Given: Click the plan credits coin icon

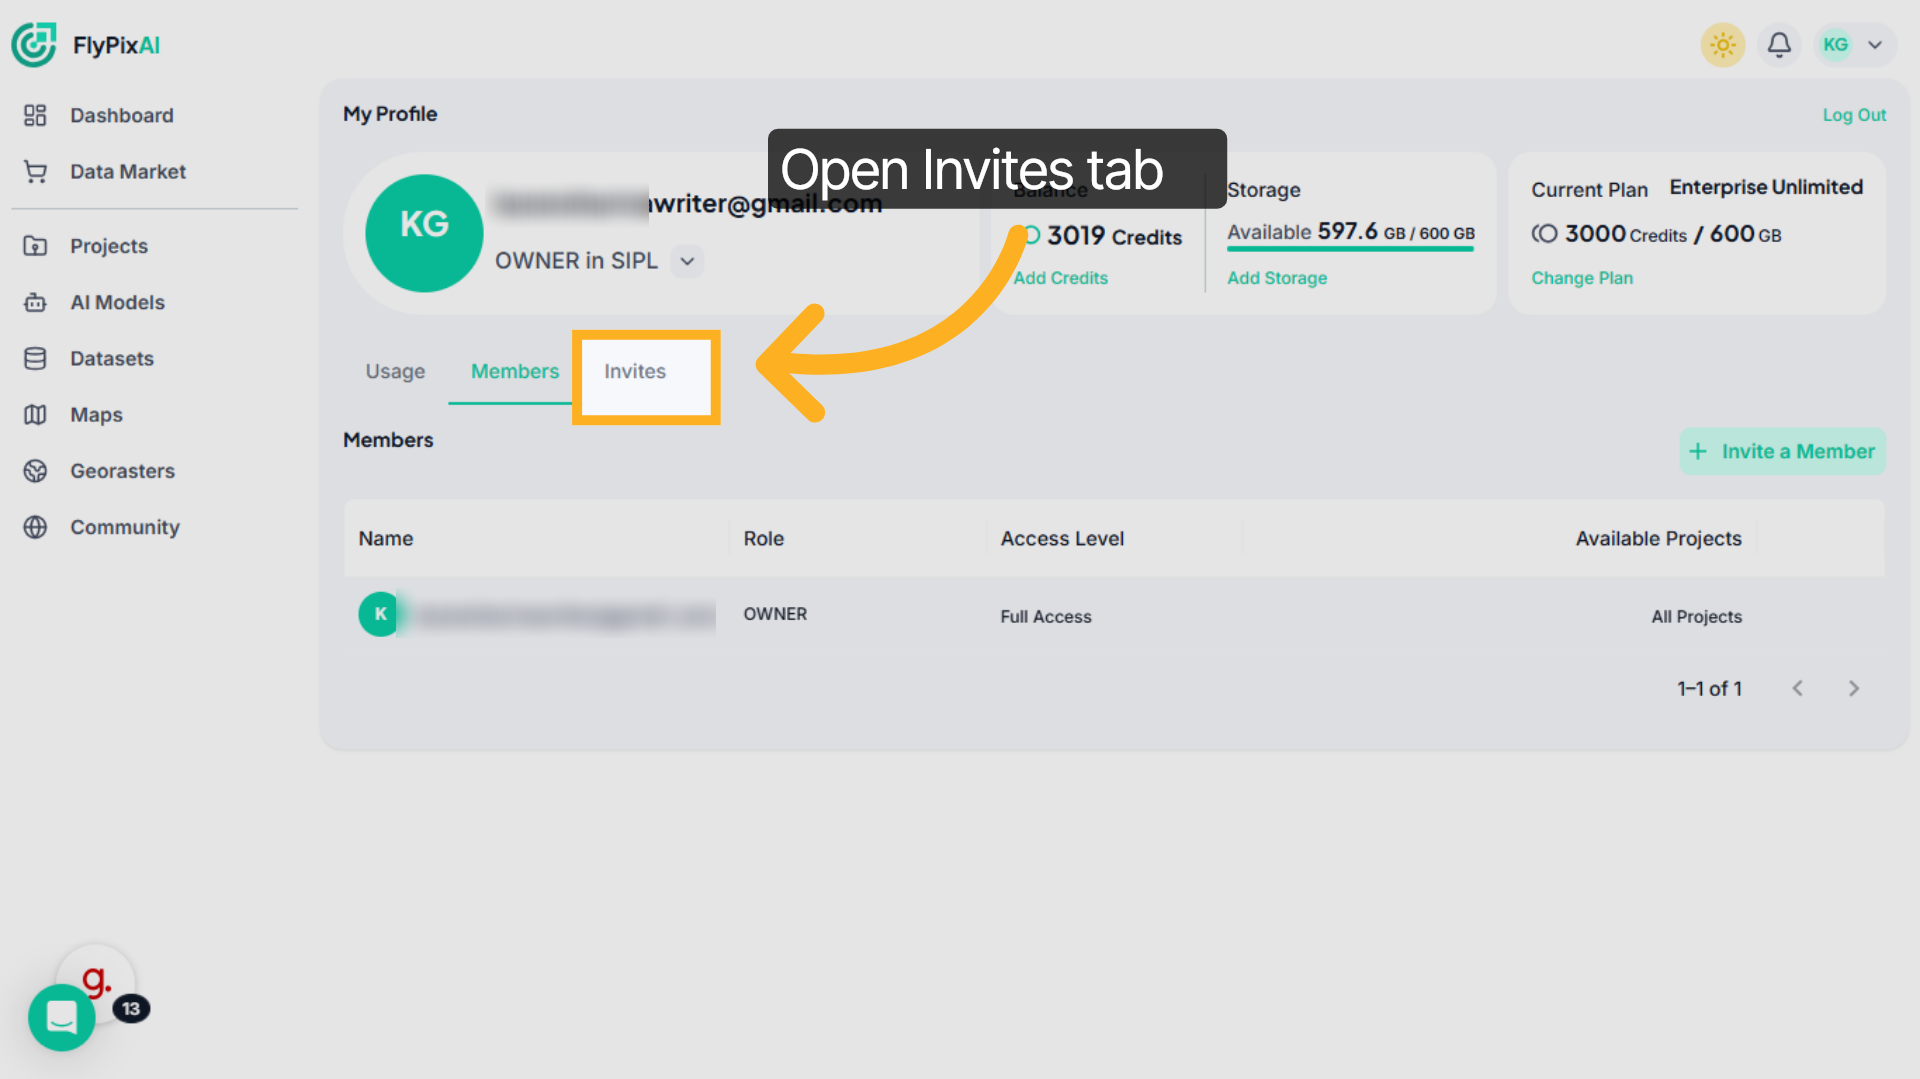Looking at the screenshot, I should [1545, 234].
